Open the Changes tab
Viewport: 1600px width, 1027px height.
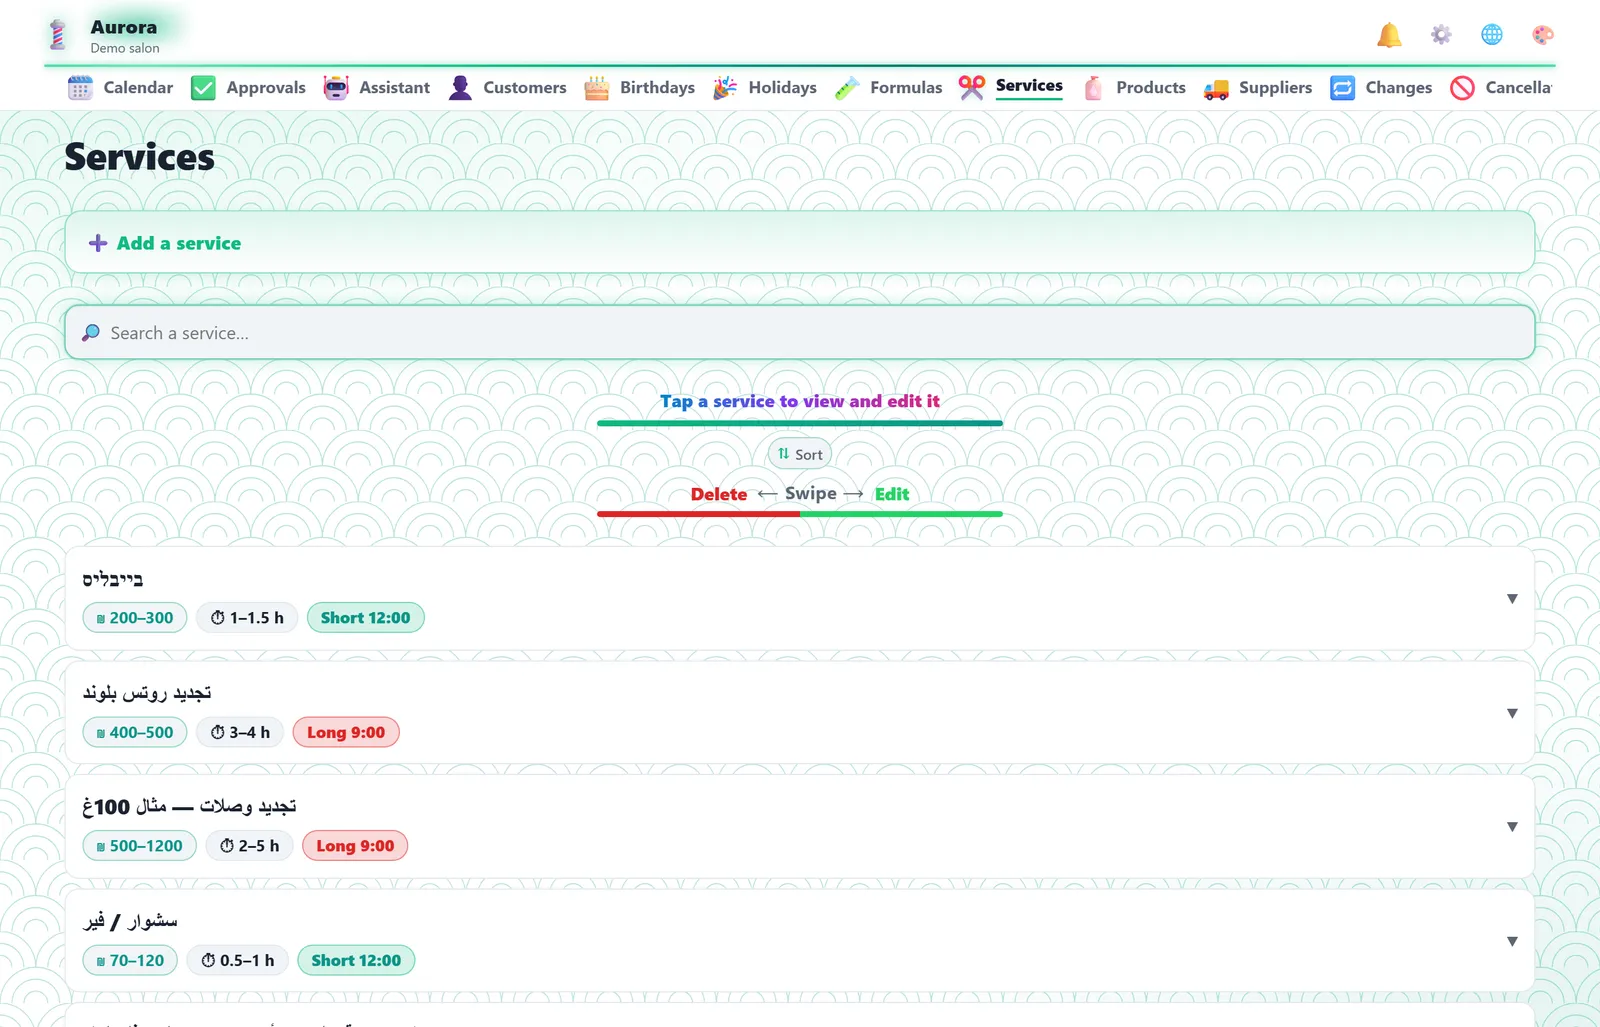pos(1381,88)
